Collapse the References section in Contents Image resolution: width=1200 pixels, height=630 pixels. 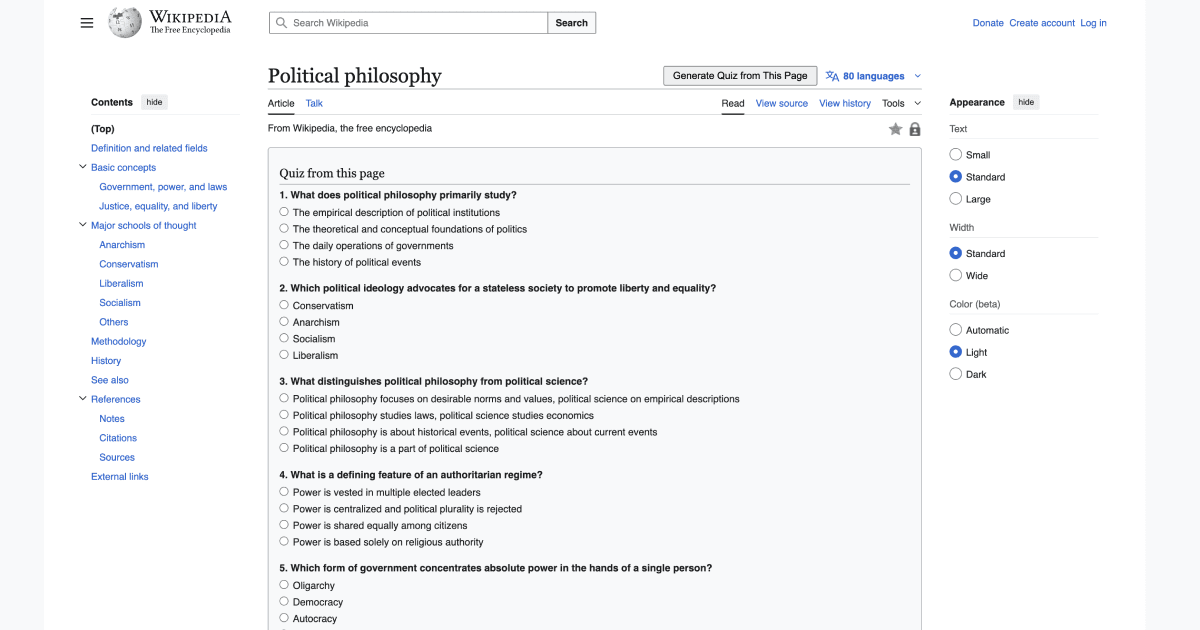click(x=83, y=398)
